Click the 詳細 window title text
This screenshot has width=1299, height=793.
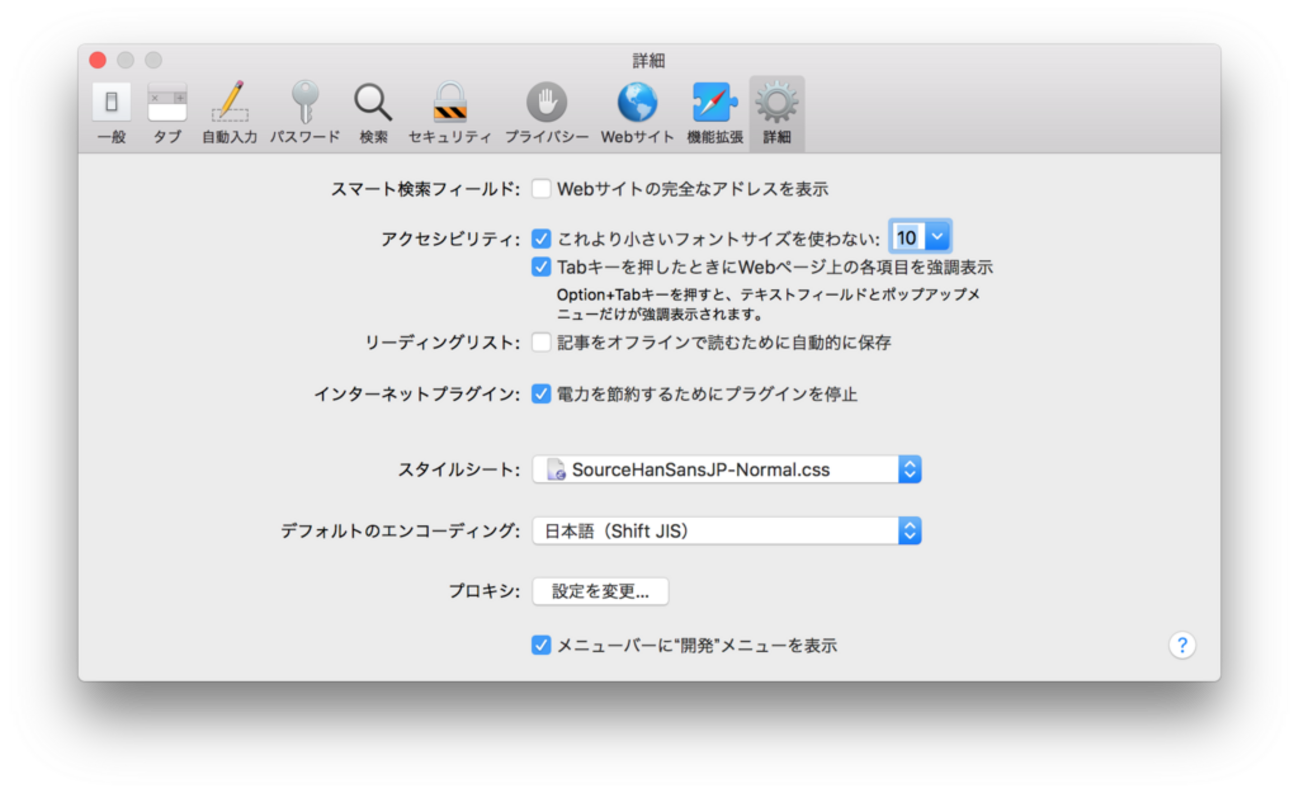(x=649, y=60)
